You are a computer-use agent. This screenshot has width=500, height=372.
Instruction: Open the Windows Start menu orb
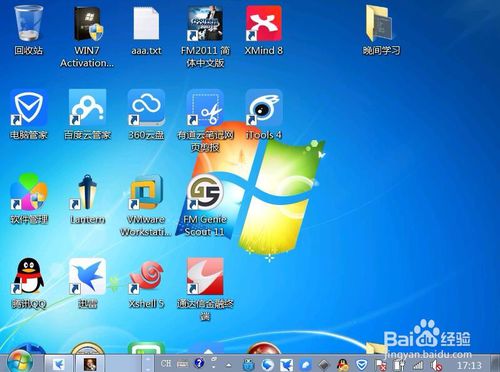pyautogui.click(x=20, y=362)
